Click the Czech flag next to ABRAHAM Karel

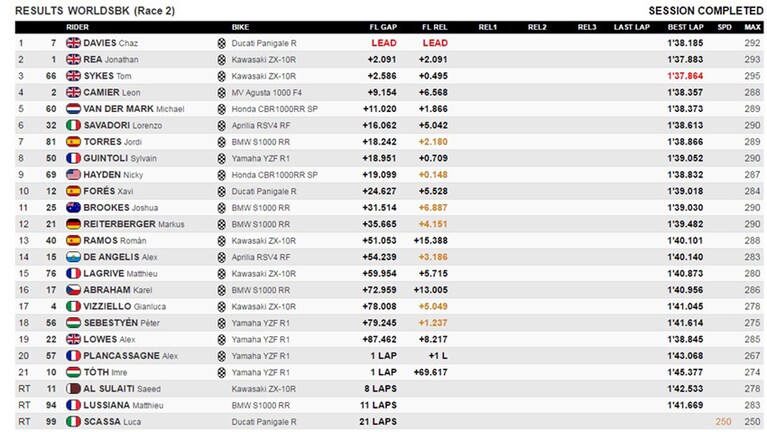pos(73,290)
